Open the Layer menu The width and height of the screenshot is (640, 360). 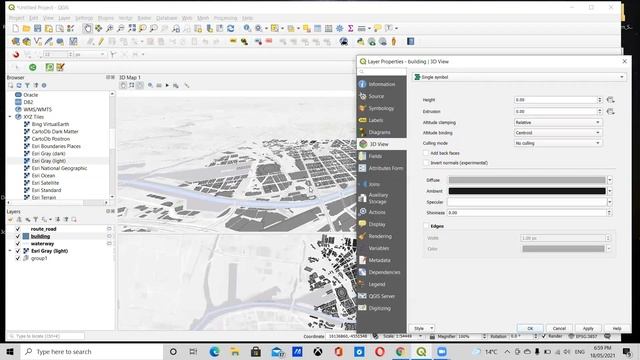click(x=64, y=18)
